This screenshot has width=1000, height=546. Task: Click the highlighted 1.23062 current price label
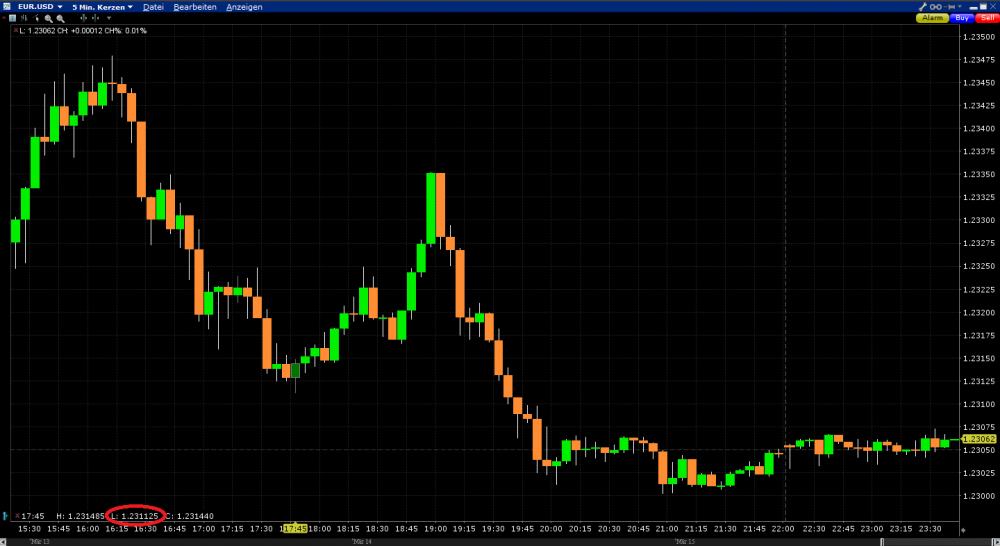point(978,439)
